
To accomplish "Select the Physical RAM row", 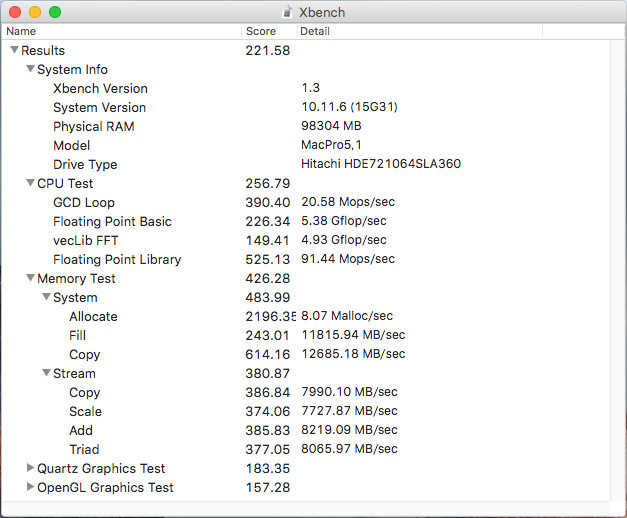I will click(93, 126).
